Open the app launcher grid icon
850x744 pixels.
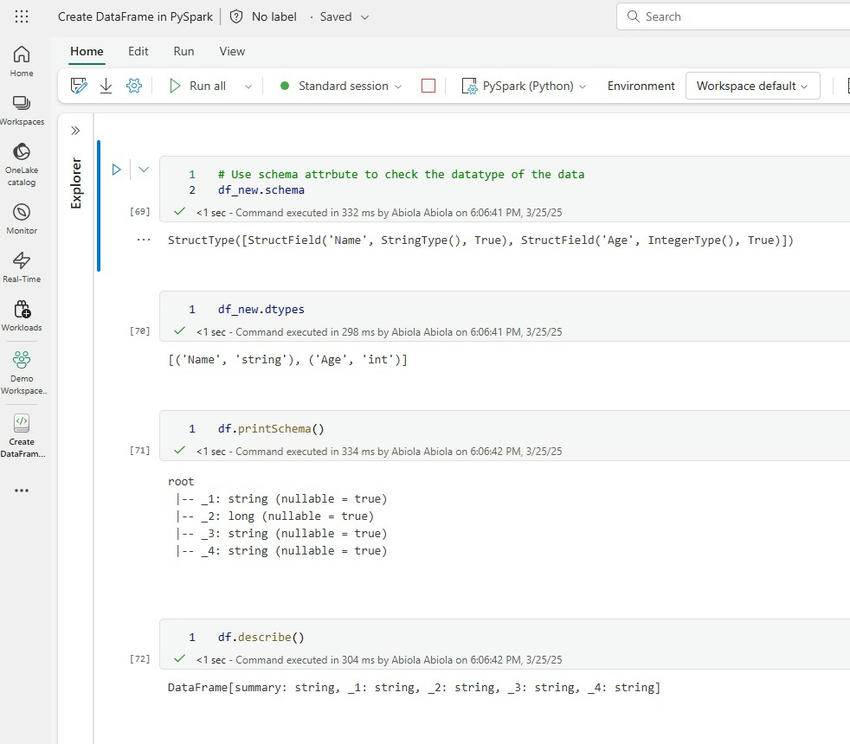click(x=21, y=17)
